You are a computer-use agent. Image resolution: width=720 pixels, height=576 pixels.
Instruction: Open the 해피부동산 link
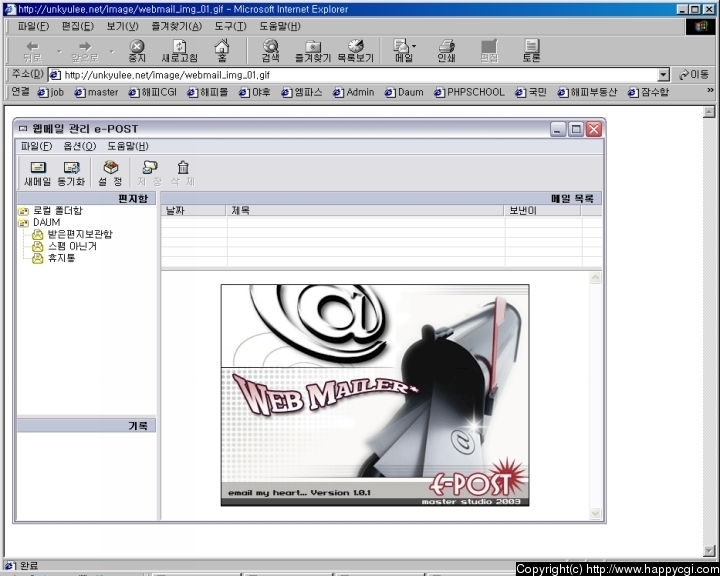[587, 92]
